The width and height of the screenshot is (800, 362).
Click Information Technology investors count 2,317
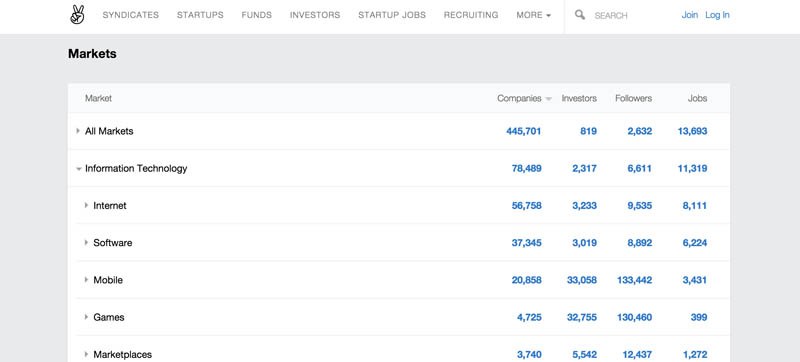point(585,168)
